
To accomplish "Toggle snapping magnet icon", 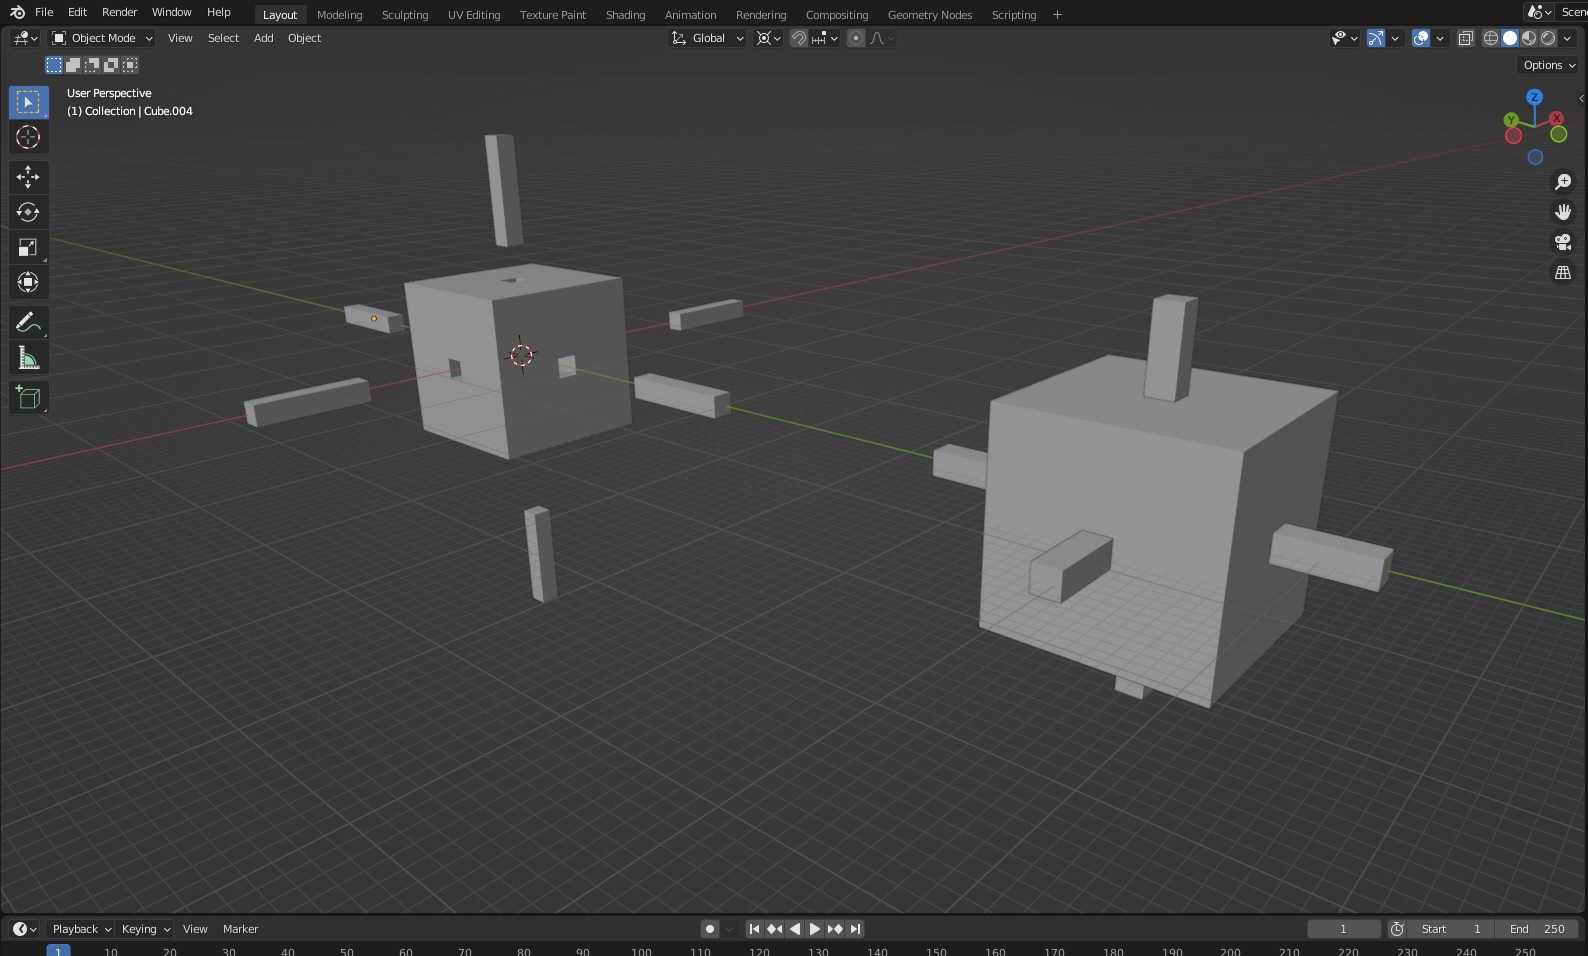I will point(799,38).
